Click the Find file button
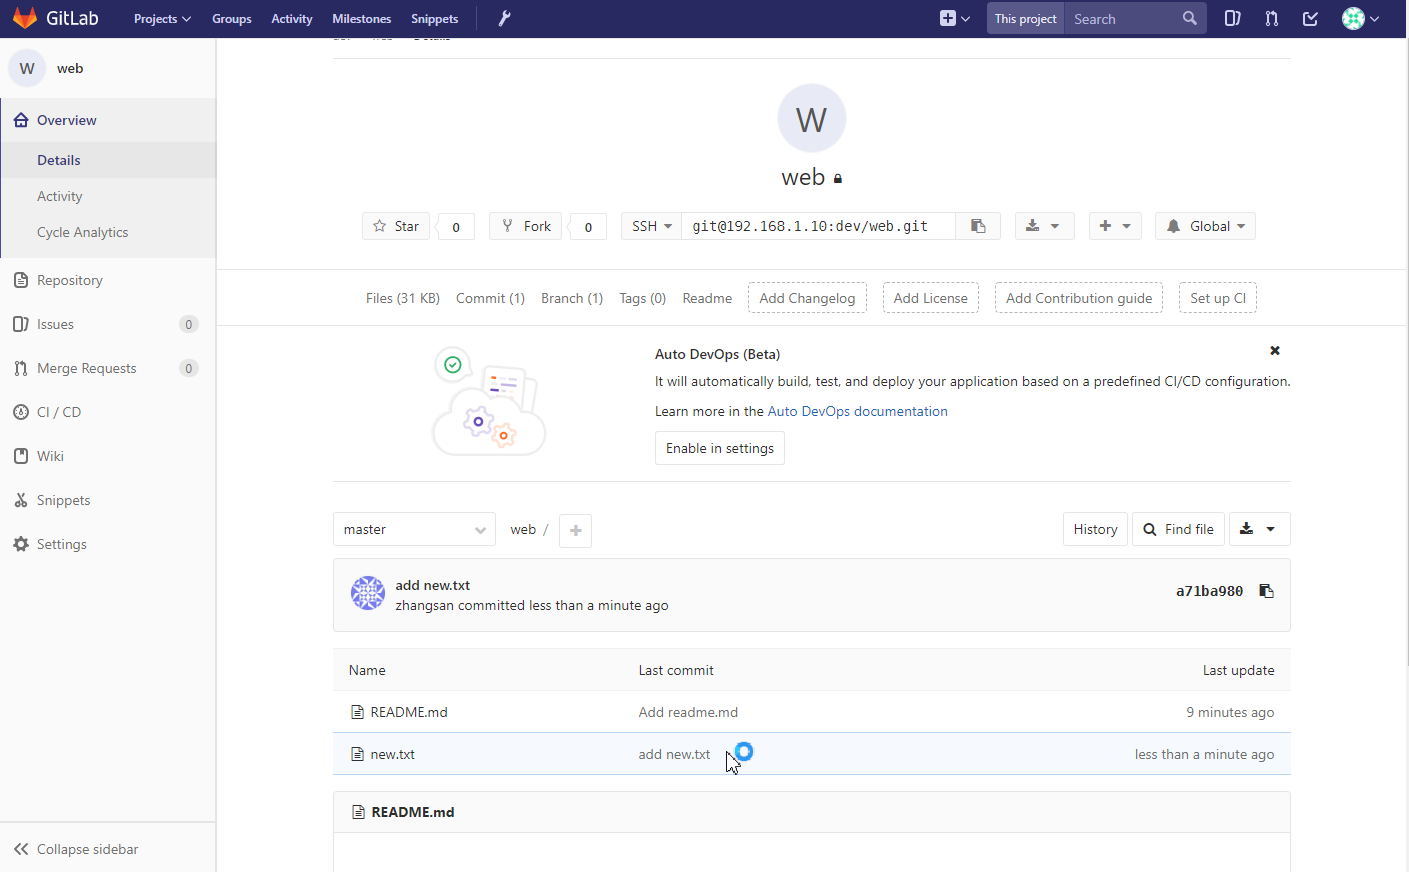 1179,529
